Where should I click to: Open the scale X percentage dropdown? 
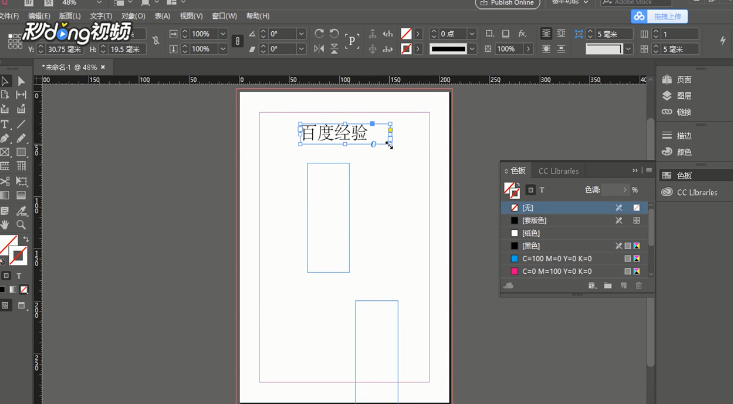click(223, 34)
